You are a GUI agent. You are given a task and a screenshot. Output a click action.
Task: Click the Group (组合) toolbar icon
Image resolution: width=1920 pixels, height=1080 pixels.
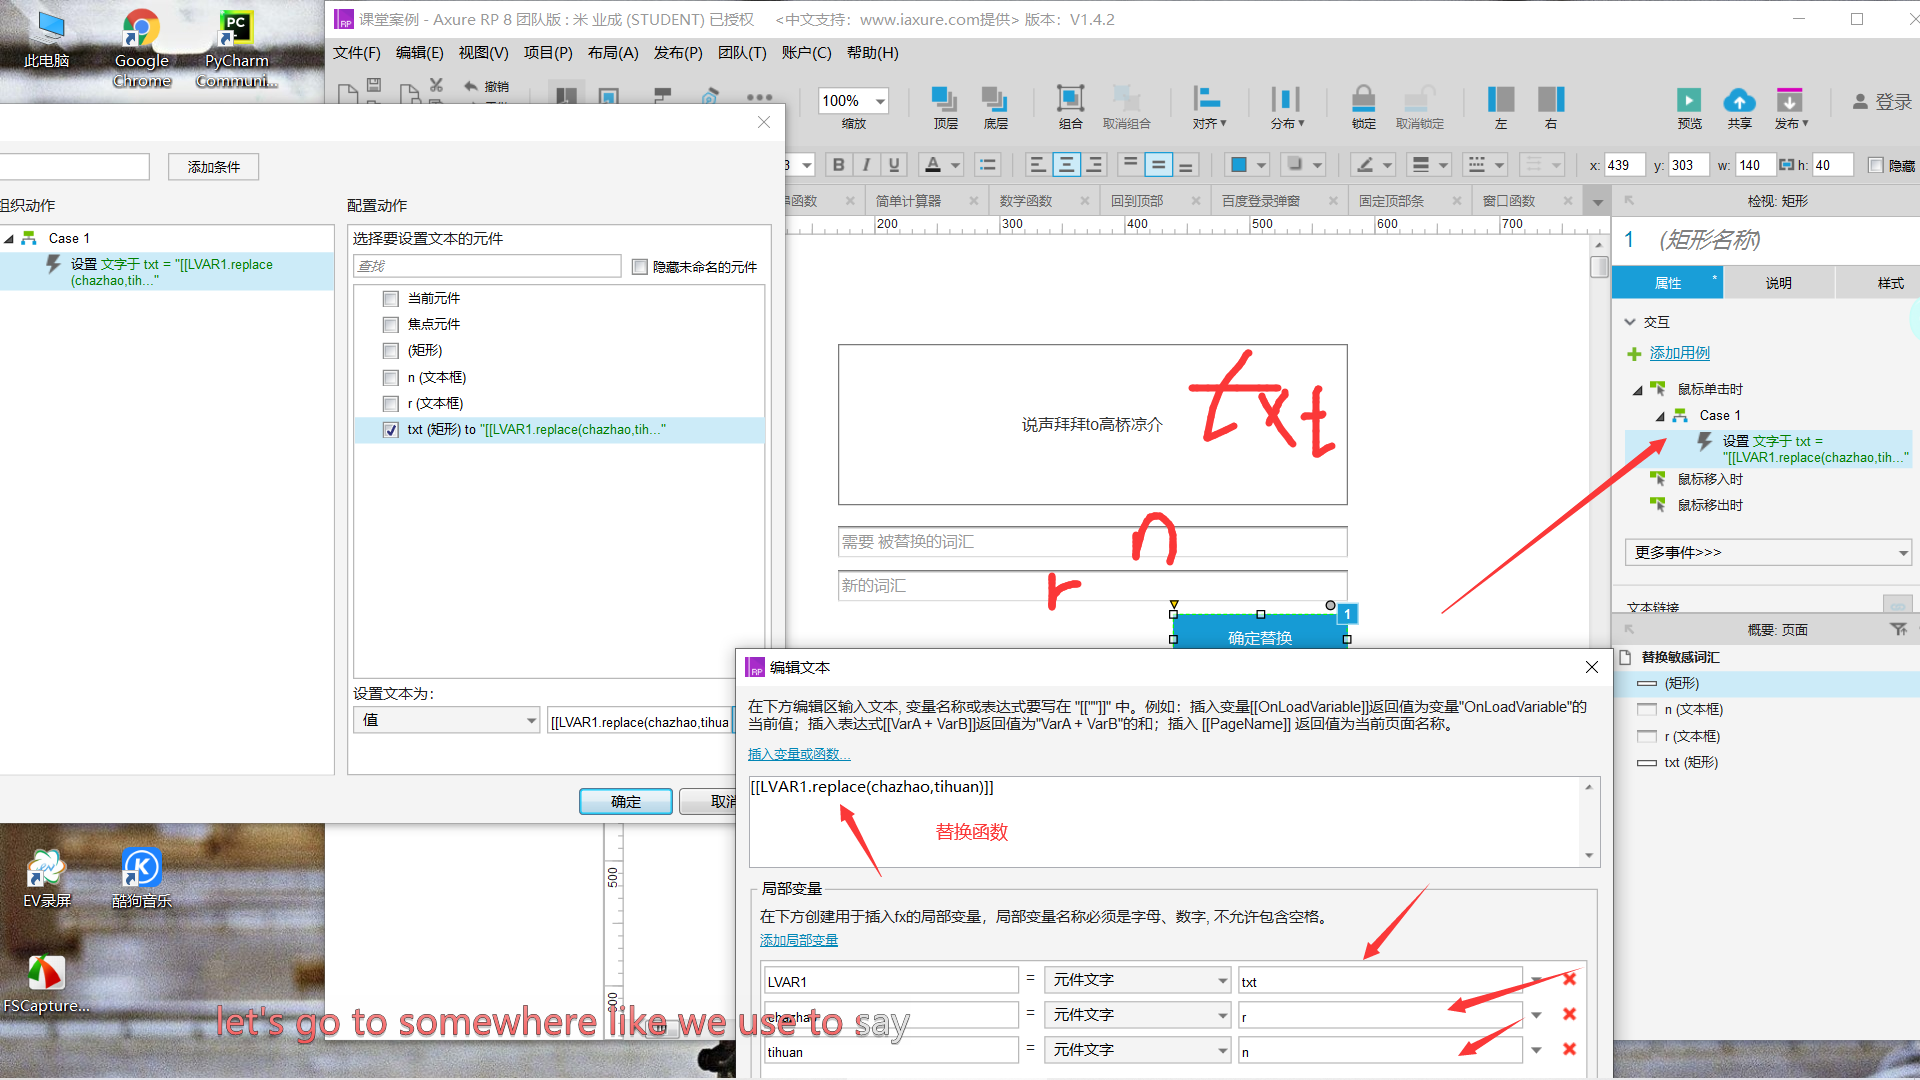point(1070,99)
